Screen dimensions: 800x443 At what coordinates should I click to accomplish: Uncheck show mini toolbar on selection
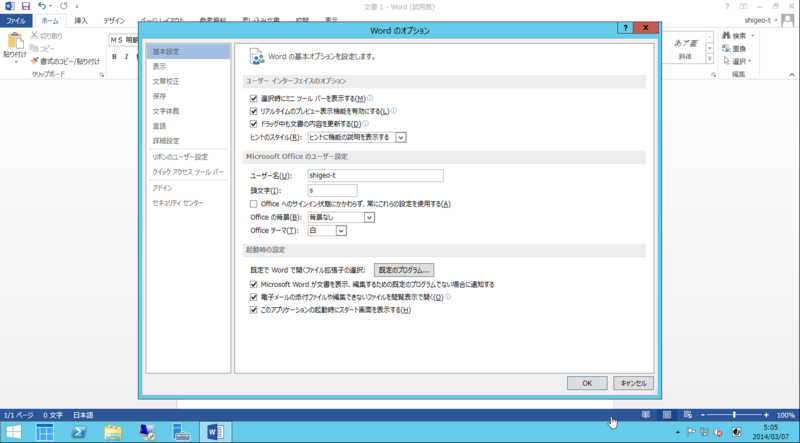(x=254, y=99)
